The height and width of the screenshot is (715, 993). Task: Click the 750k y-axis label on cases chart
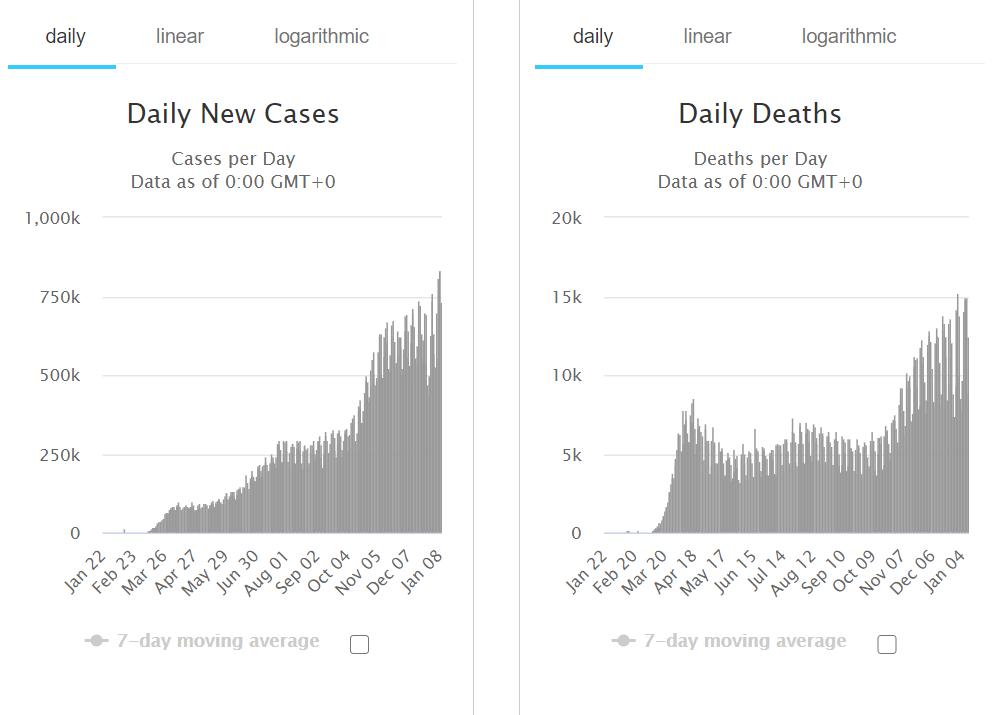coord(60,297)
